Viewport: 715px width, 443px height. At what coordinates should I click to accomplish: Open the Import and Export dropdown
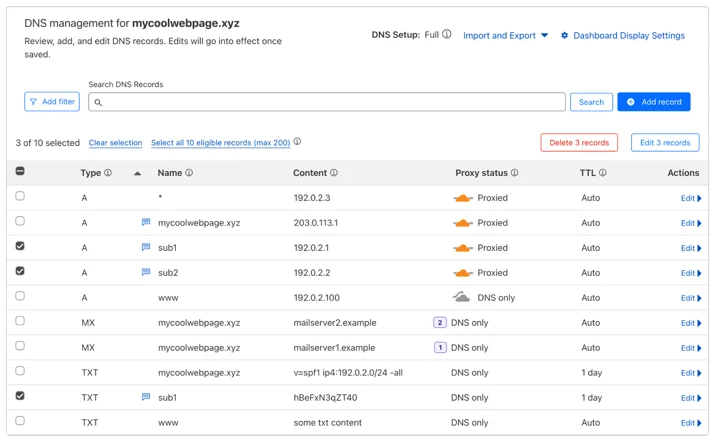point(505,36)
